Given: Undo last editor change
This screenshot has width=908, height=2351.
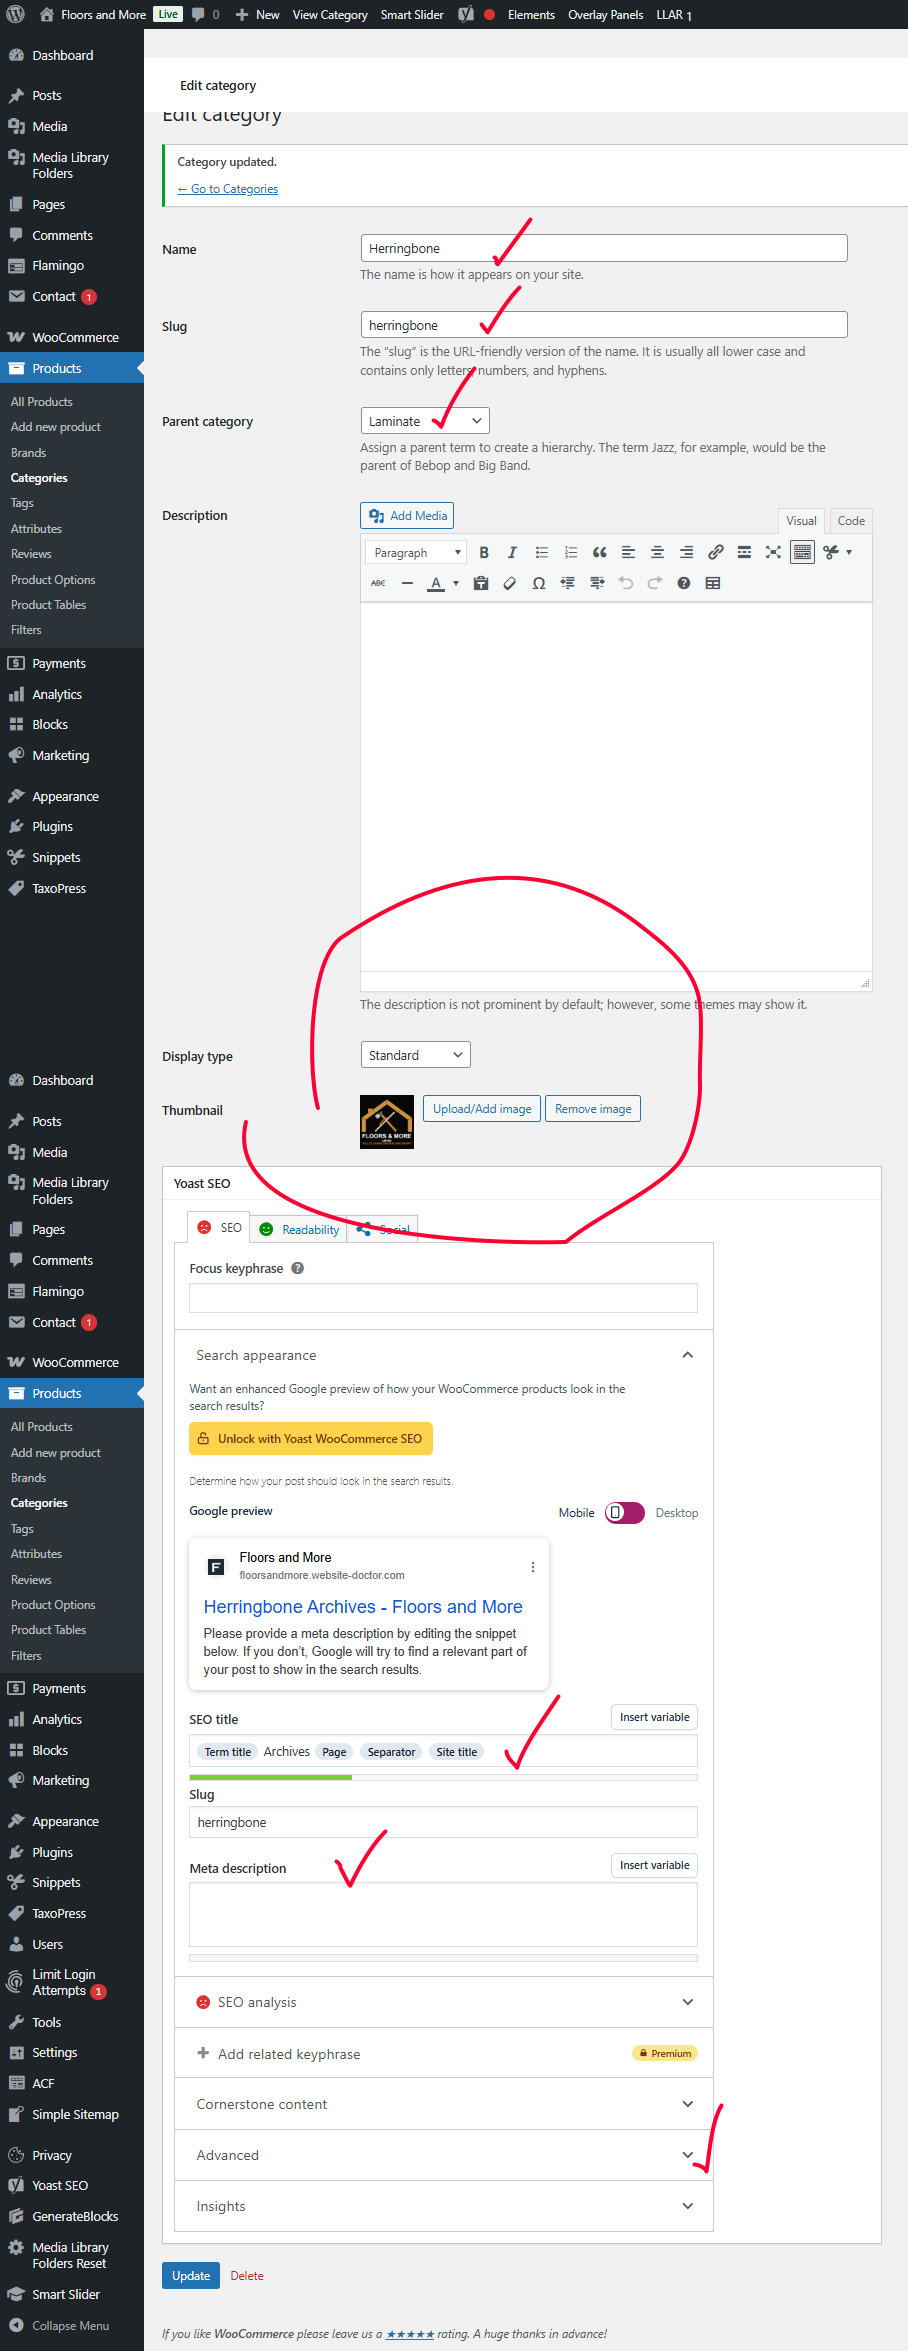Looking at the screenshot, I should click(626, 583).
